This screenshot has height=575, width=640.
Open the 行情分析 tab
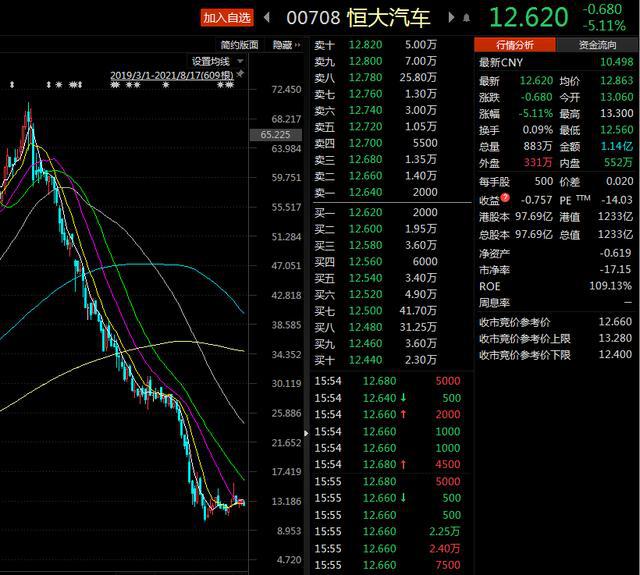point(515,45)
